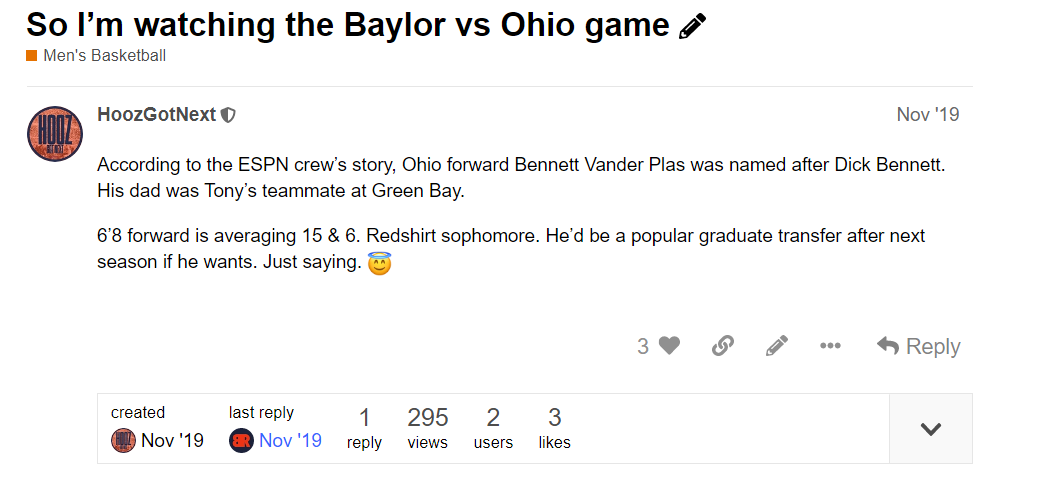
Task: Click orange category color square
Action: pyautogui.click(x=31, y=55)
